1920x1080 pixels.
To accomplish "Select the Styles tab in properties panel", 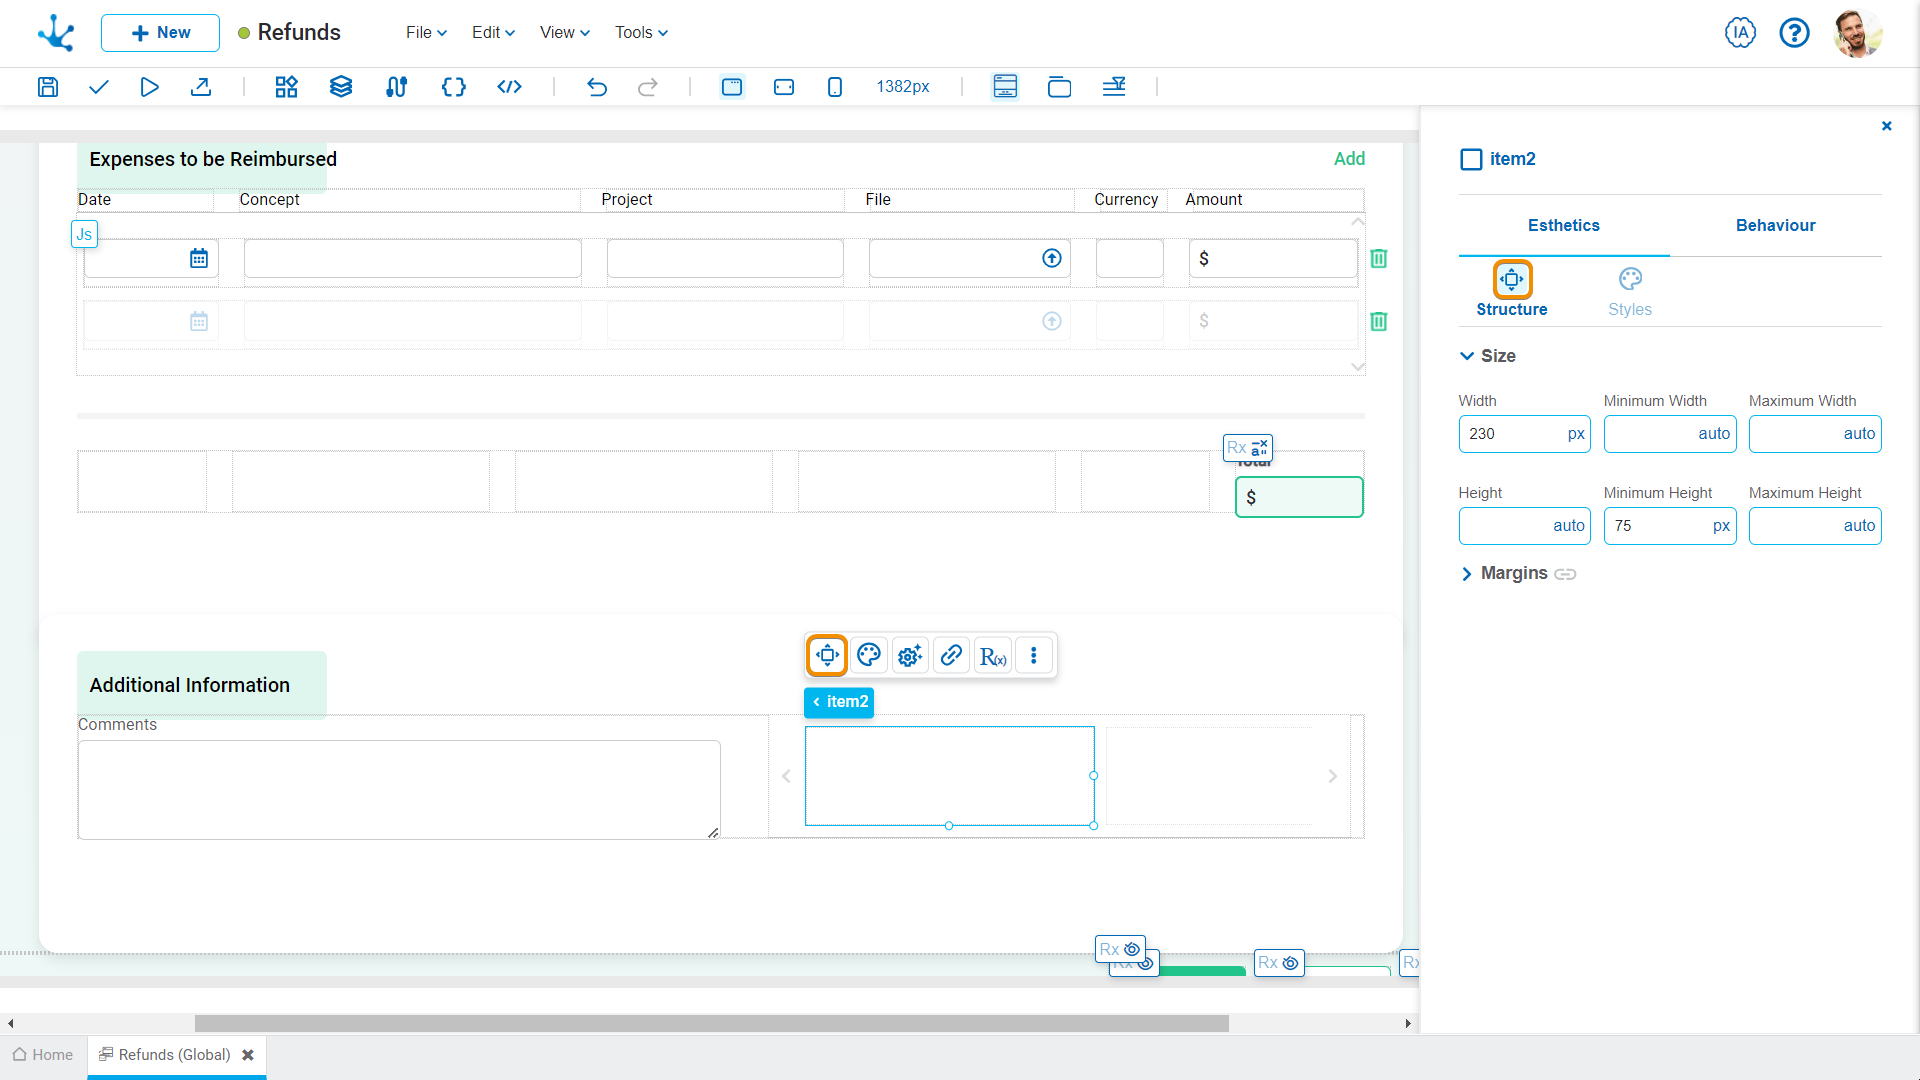I will coord(1630,290).
